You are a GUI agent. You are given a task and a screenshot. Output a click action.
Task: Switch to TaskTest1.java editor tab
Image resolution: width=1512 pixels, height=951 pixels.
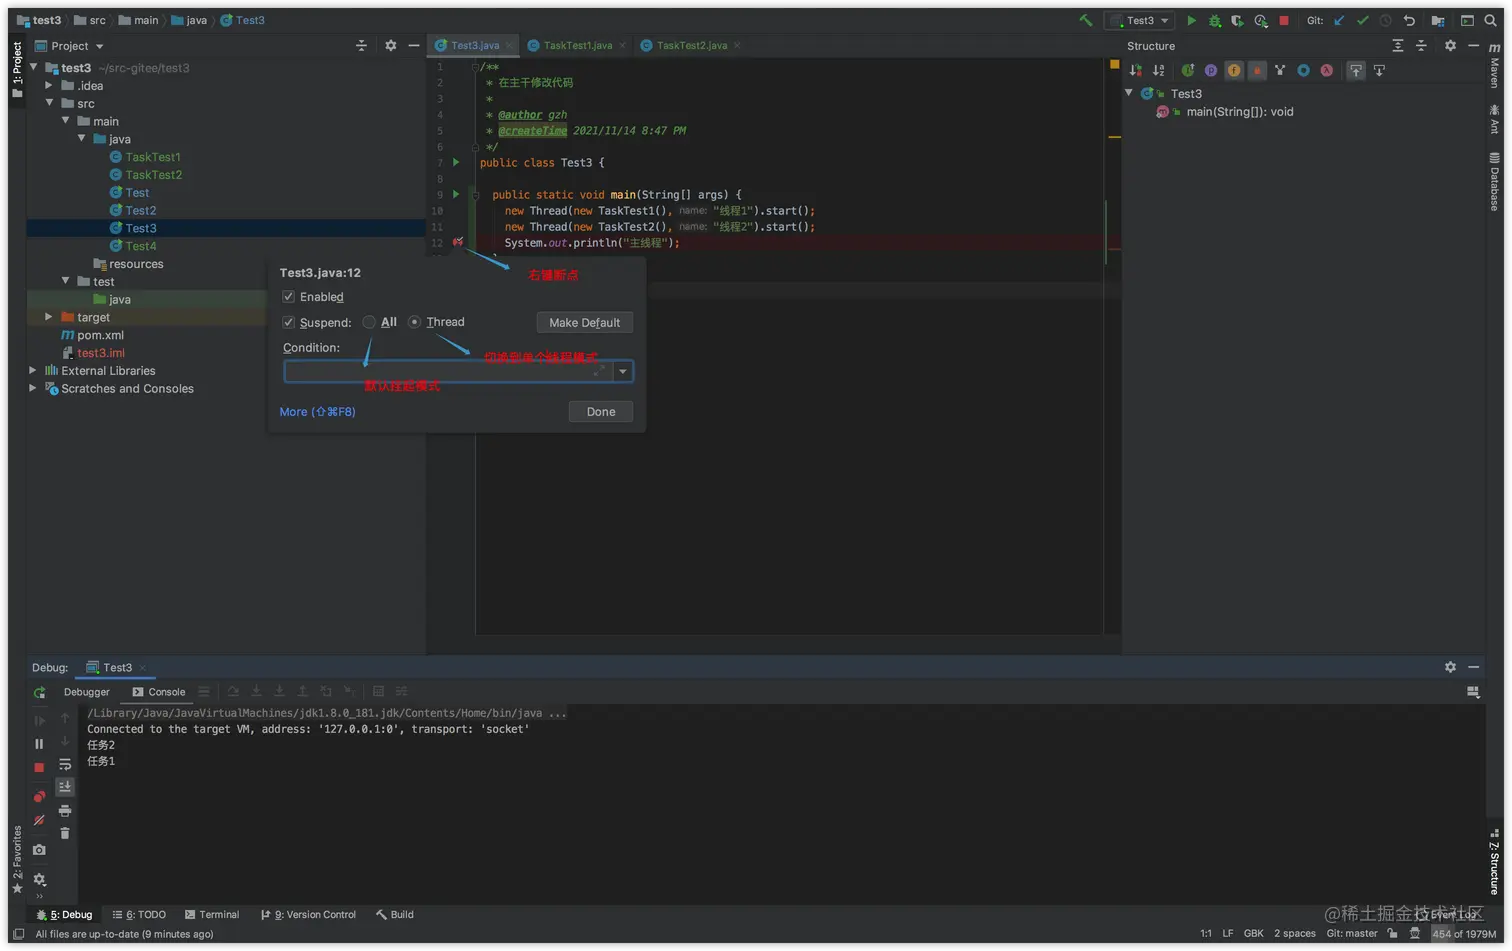(x=577, y=46)
